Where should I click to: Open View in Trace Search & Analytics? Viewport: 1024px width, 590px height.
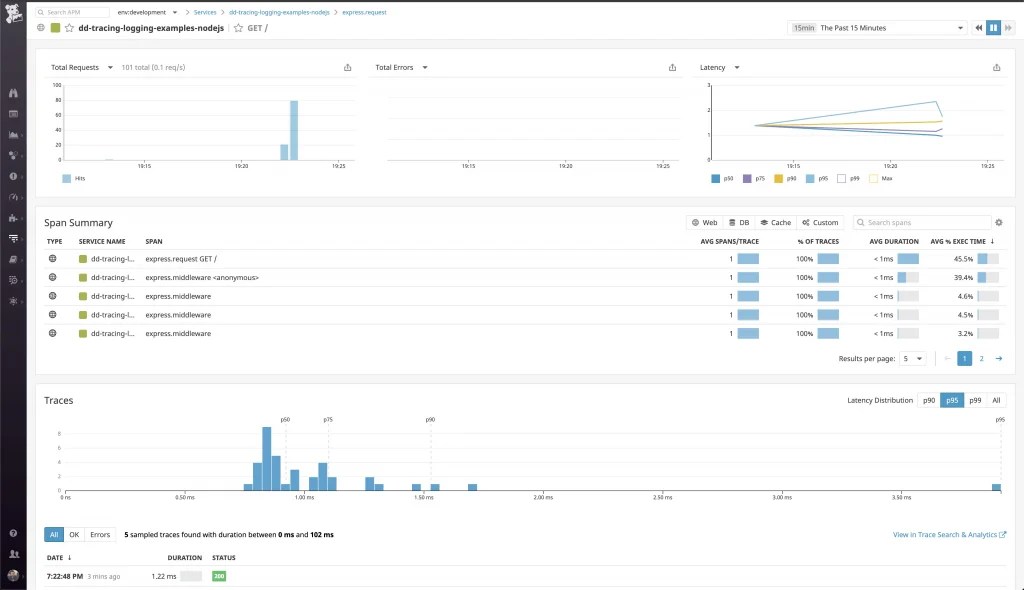tap(944, 534)
